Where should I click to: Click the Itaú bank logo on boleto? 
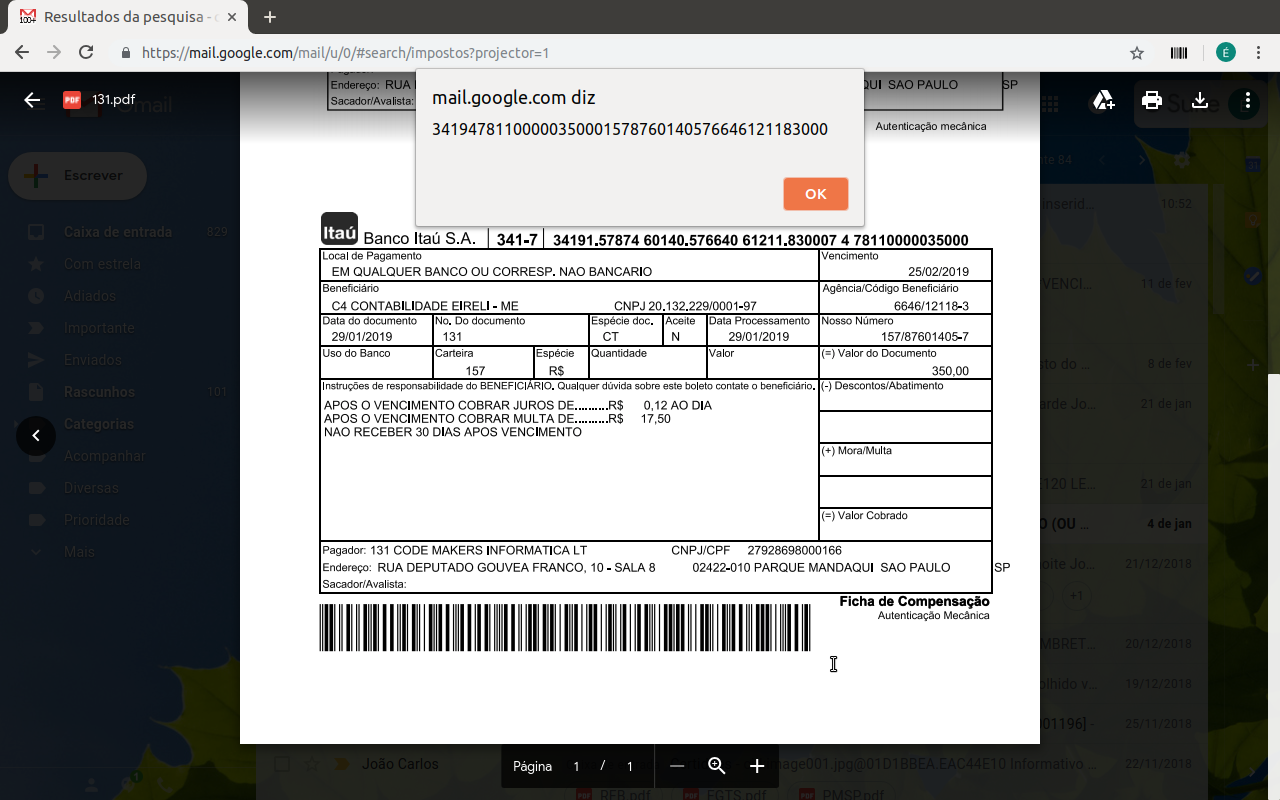coord(339,229)
